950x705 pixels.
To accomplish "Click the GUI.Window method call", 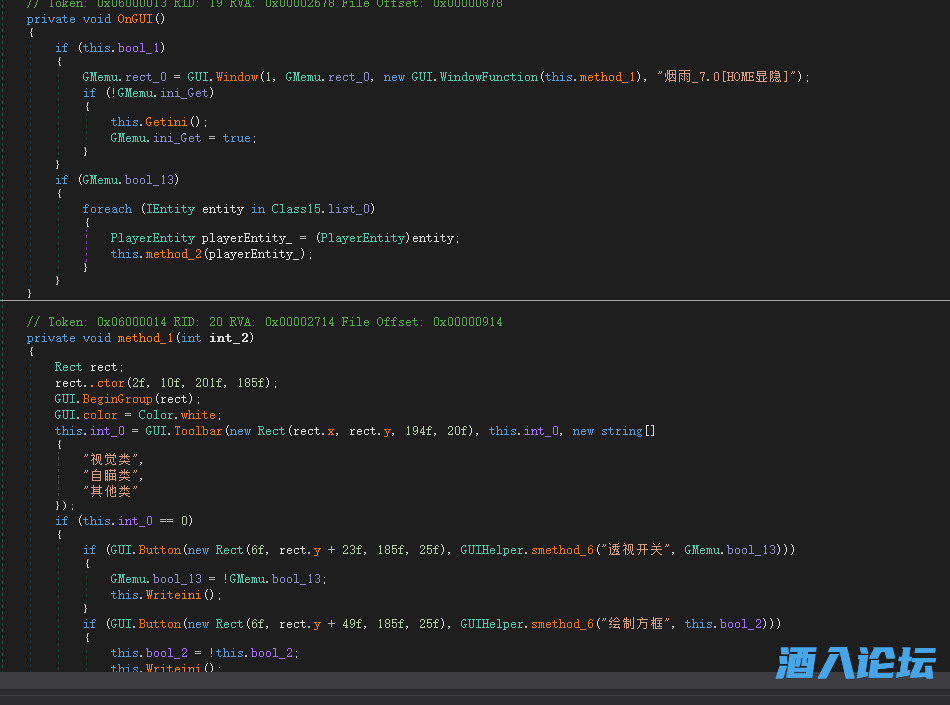I will click(236, 77).
